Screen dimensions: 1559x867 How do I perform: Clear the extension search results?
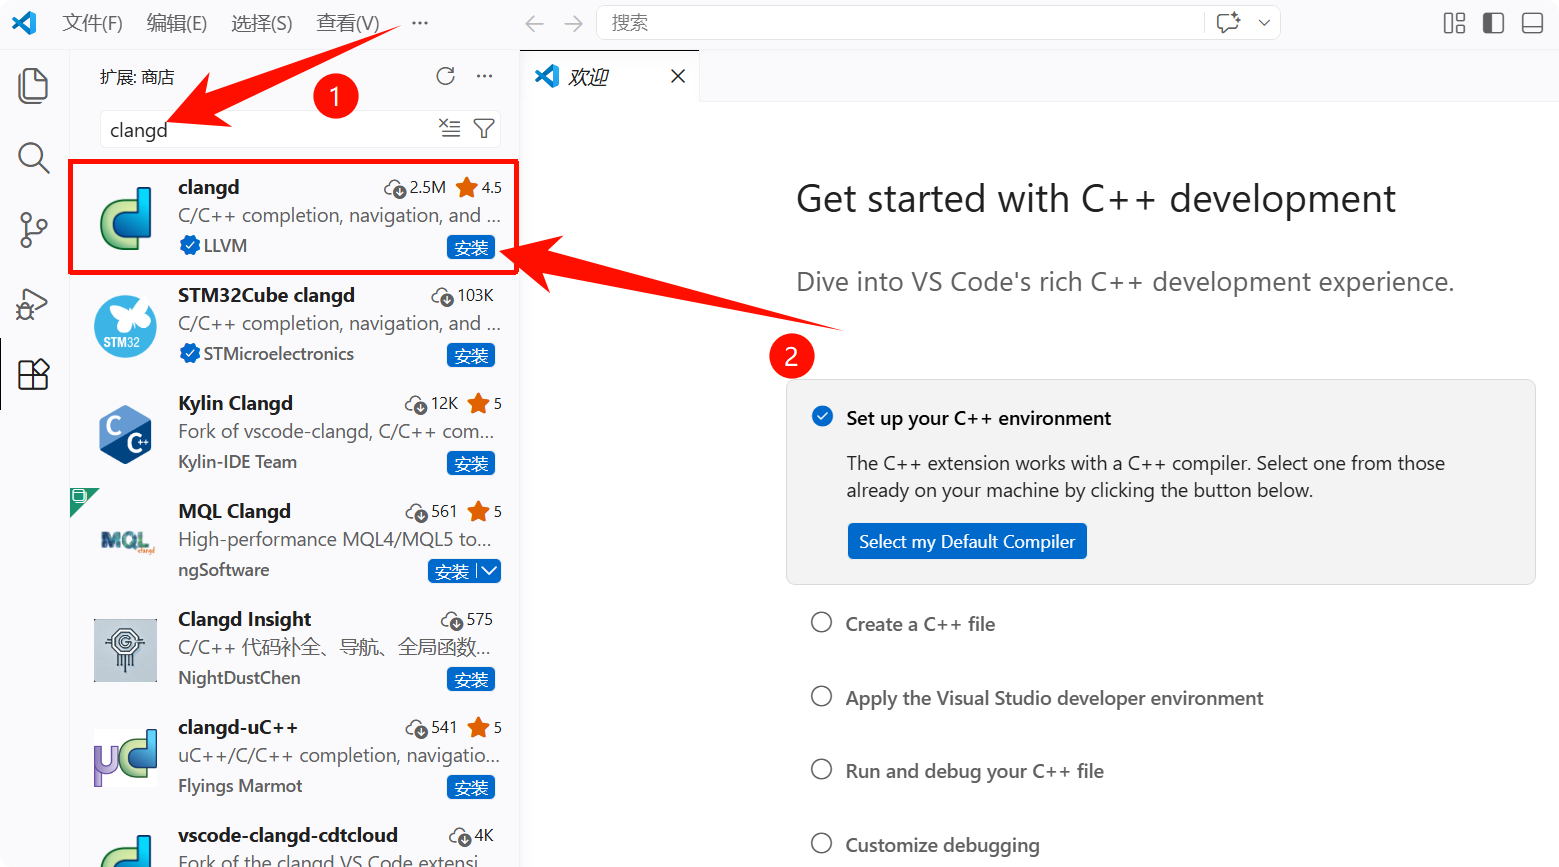[x=450, y=128]
